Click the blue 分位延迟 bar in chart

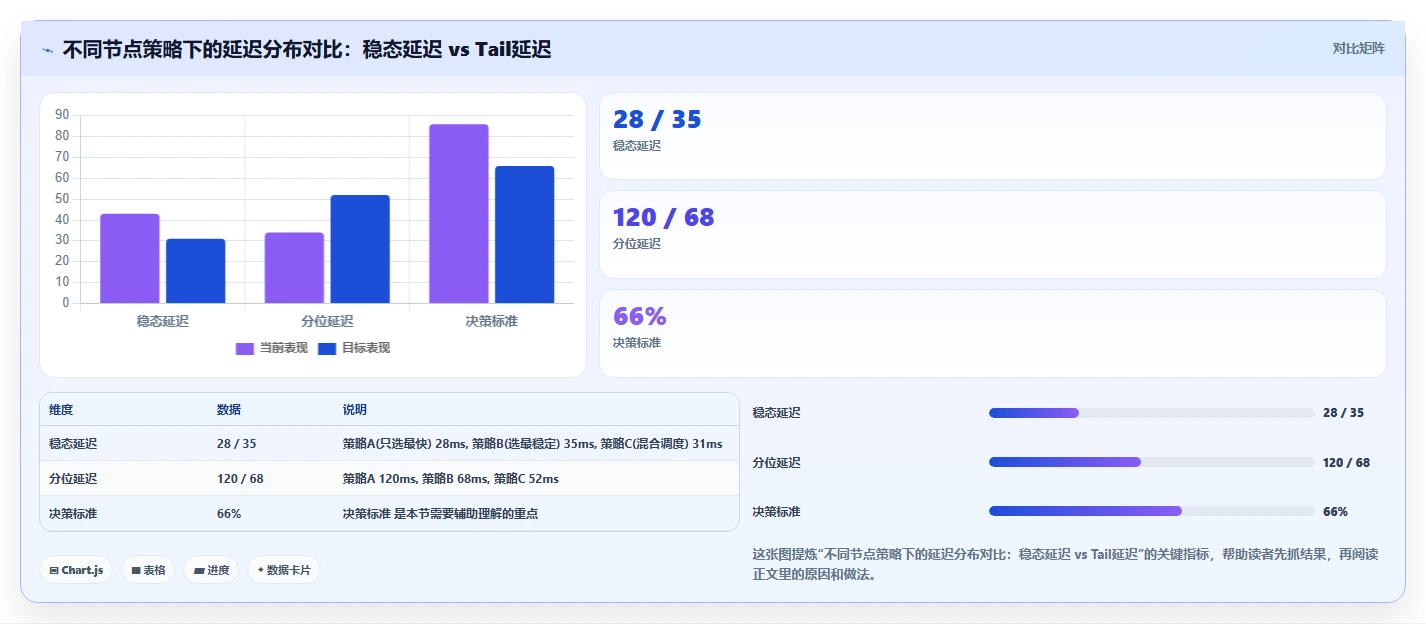point(360,249)
